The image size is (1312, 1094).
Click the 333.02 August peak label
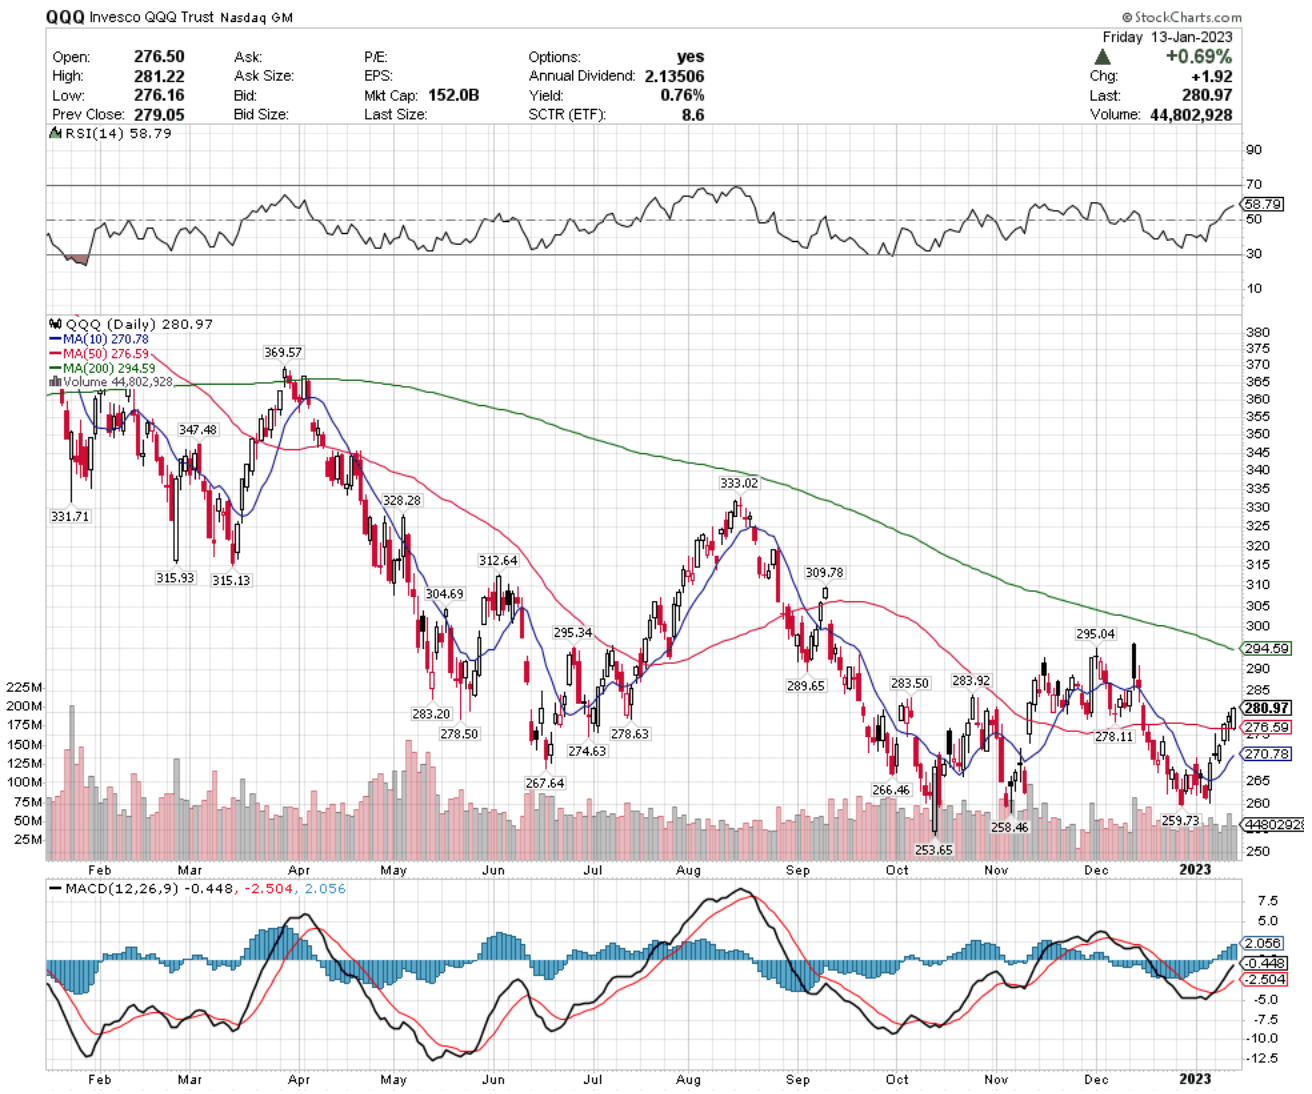point(739,483)
